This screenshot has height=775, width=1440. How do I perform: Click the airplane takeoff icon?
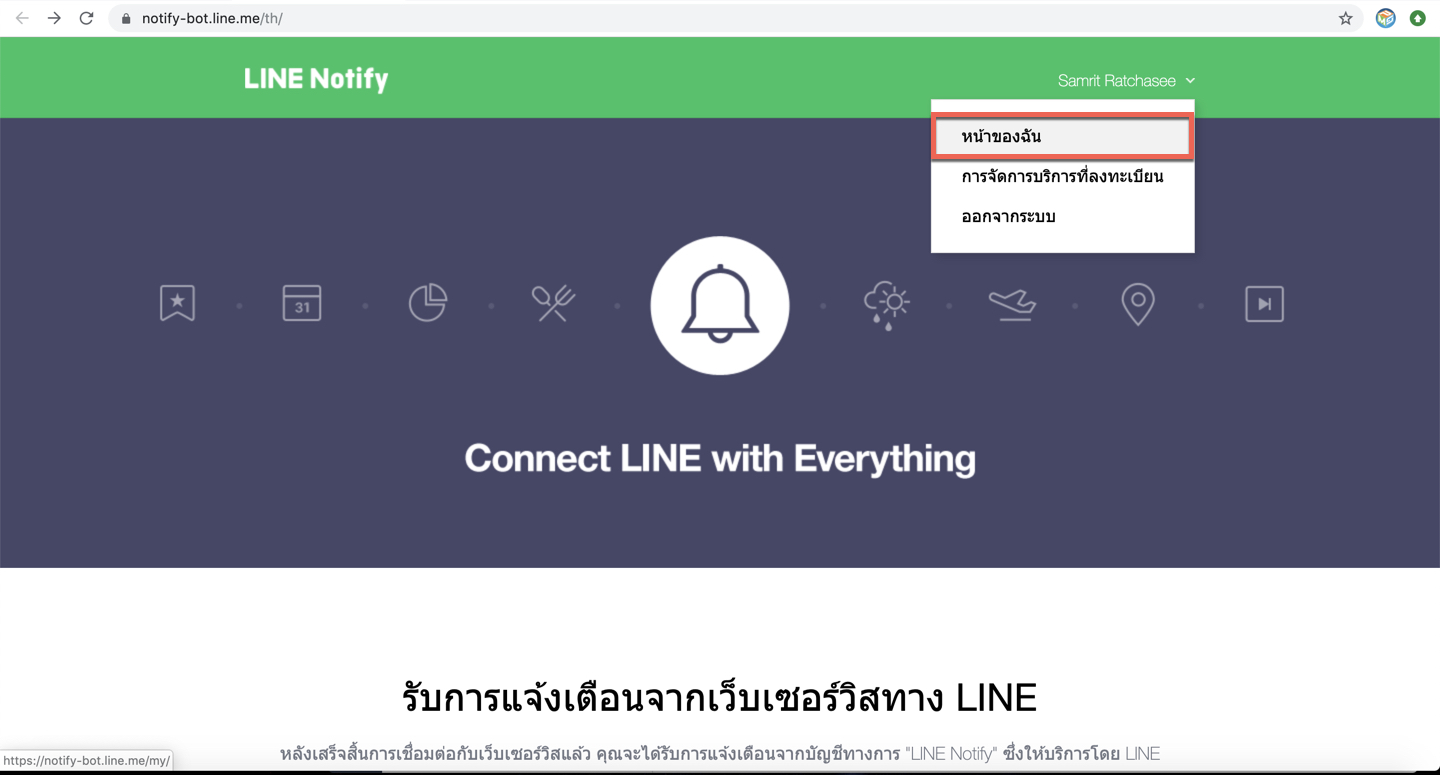(x=1012, y=303)
